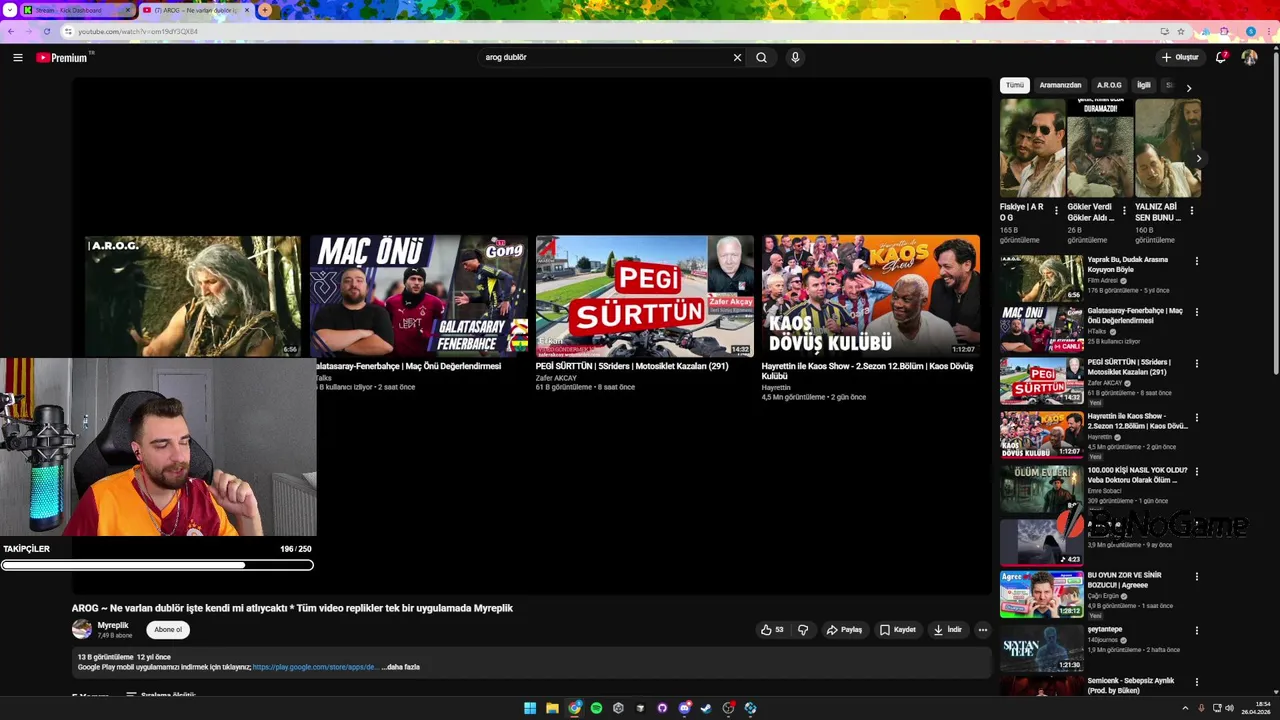This screenshot has width=1280, height=720.
Task: Select the A.R.O.G filter chip
Action: click(1109, 85)
